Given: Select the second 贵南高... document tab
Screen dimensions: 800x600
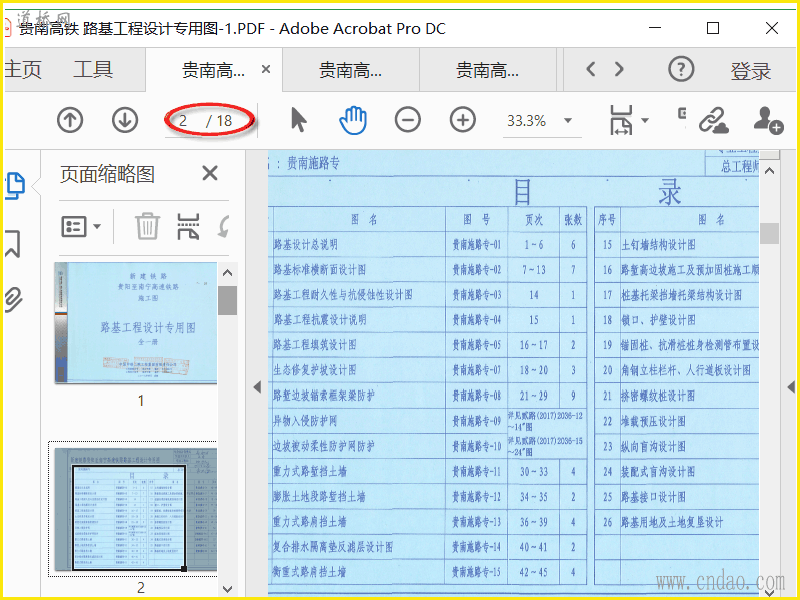Looking at the screenshot, I should 351,70.
